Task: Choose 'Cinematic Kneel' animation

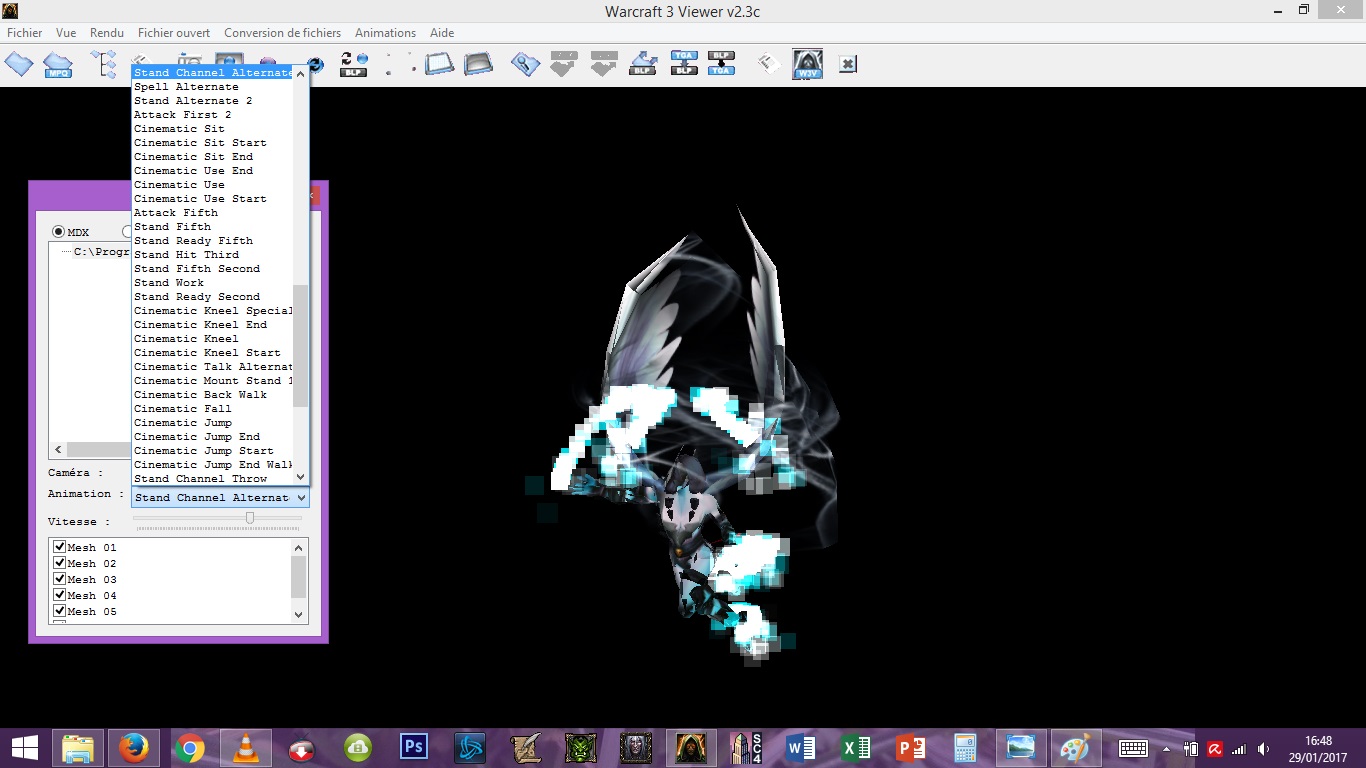Action: tap(213, 339)
